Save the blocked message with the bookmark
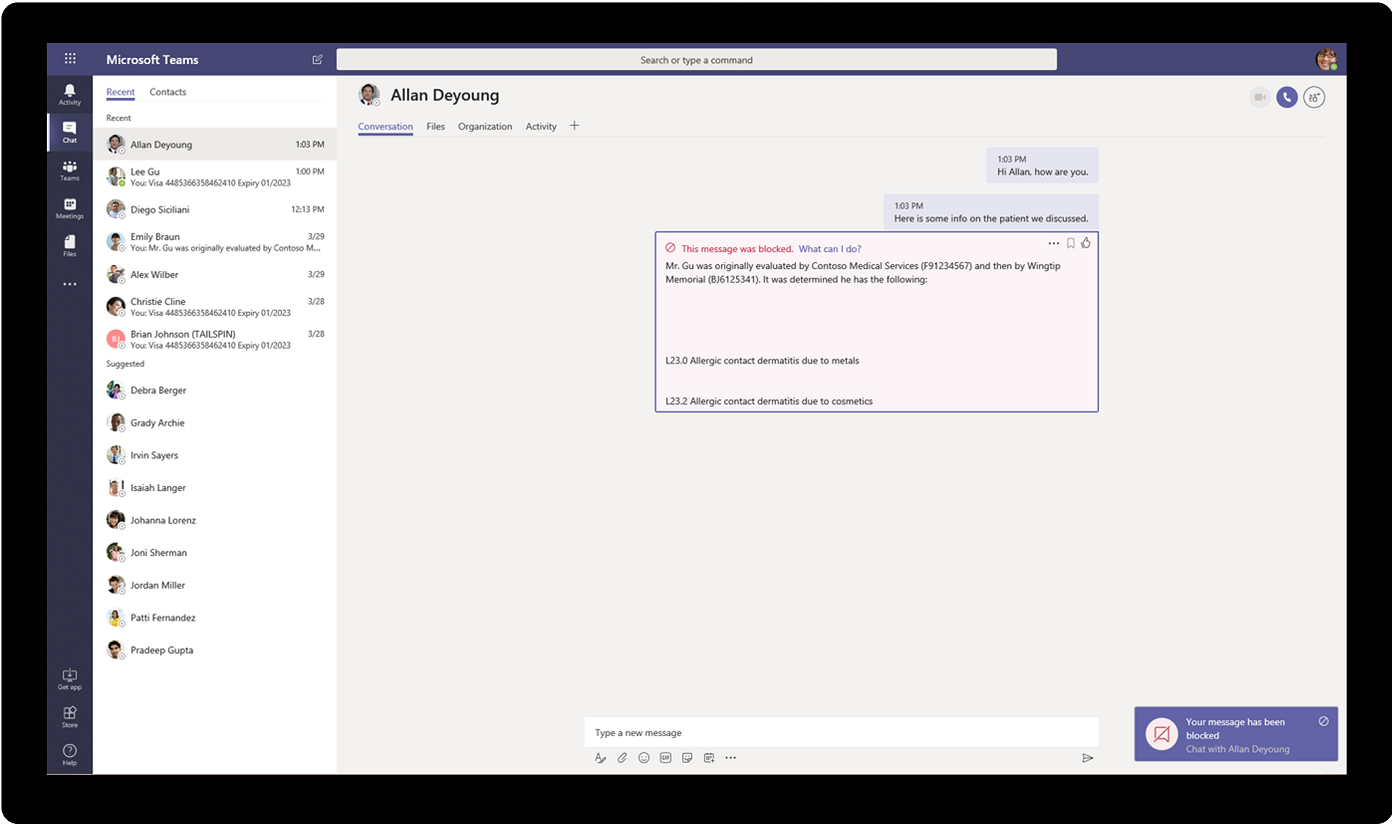The image size is (1392, 824). [1070, 242]
